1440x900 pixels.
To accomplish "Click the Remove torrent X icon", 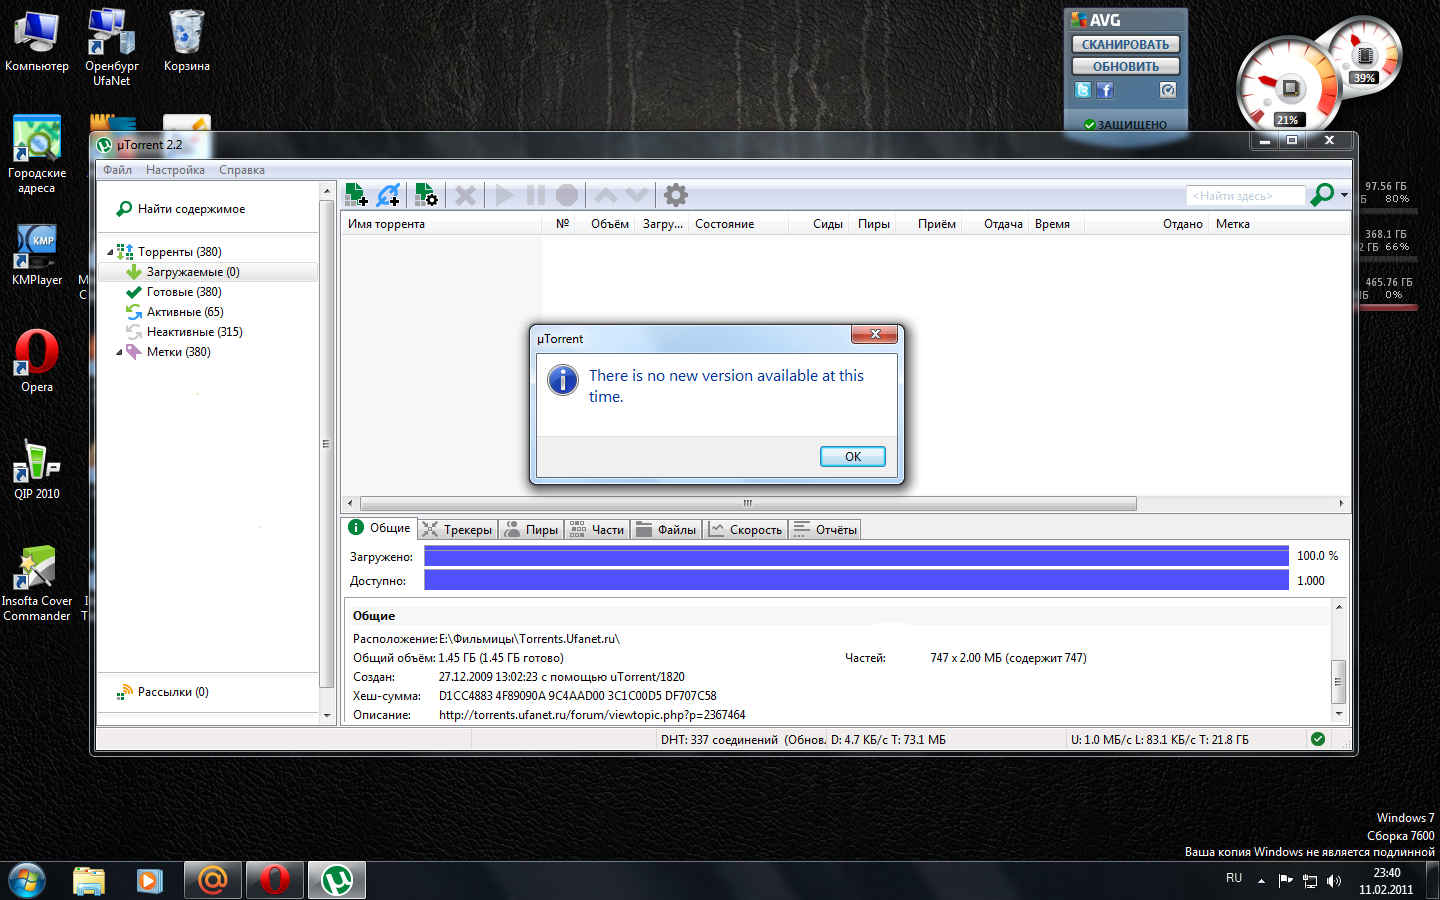I will tap(465, 195).
